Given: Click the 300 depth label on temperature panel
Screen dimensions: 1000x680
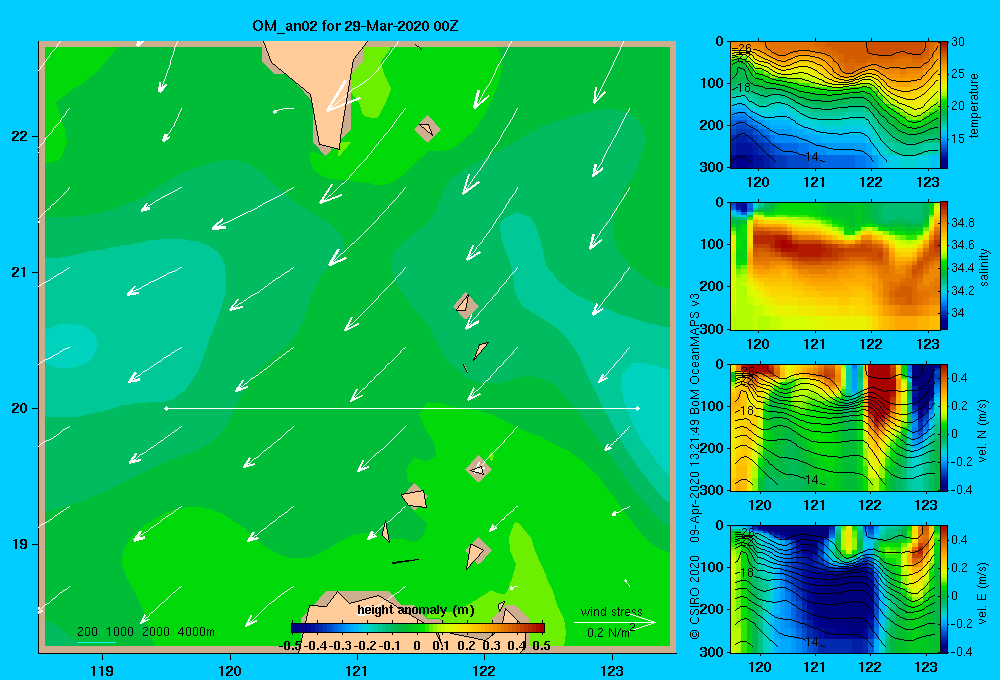Looking at the screenshot, I should click(x=711, y=167).
